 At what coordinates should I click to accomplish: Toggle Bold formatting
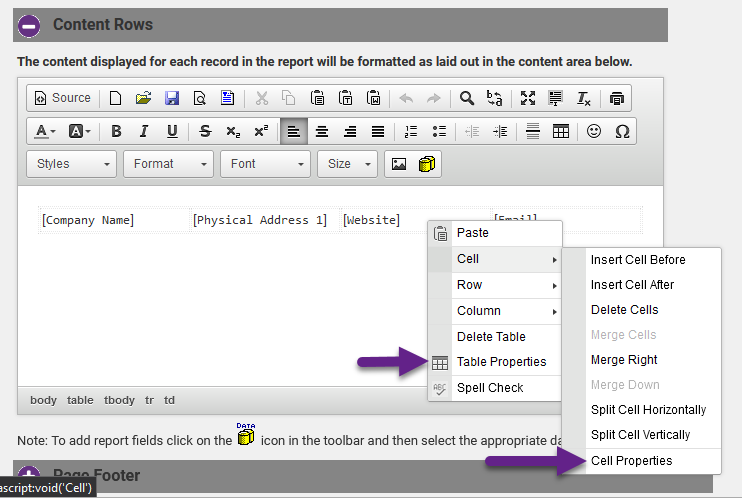click(x=116, y=131)
